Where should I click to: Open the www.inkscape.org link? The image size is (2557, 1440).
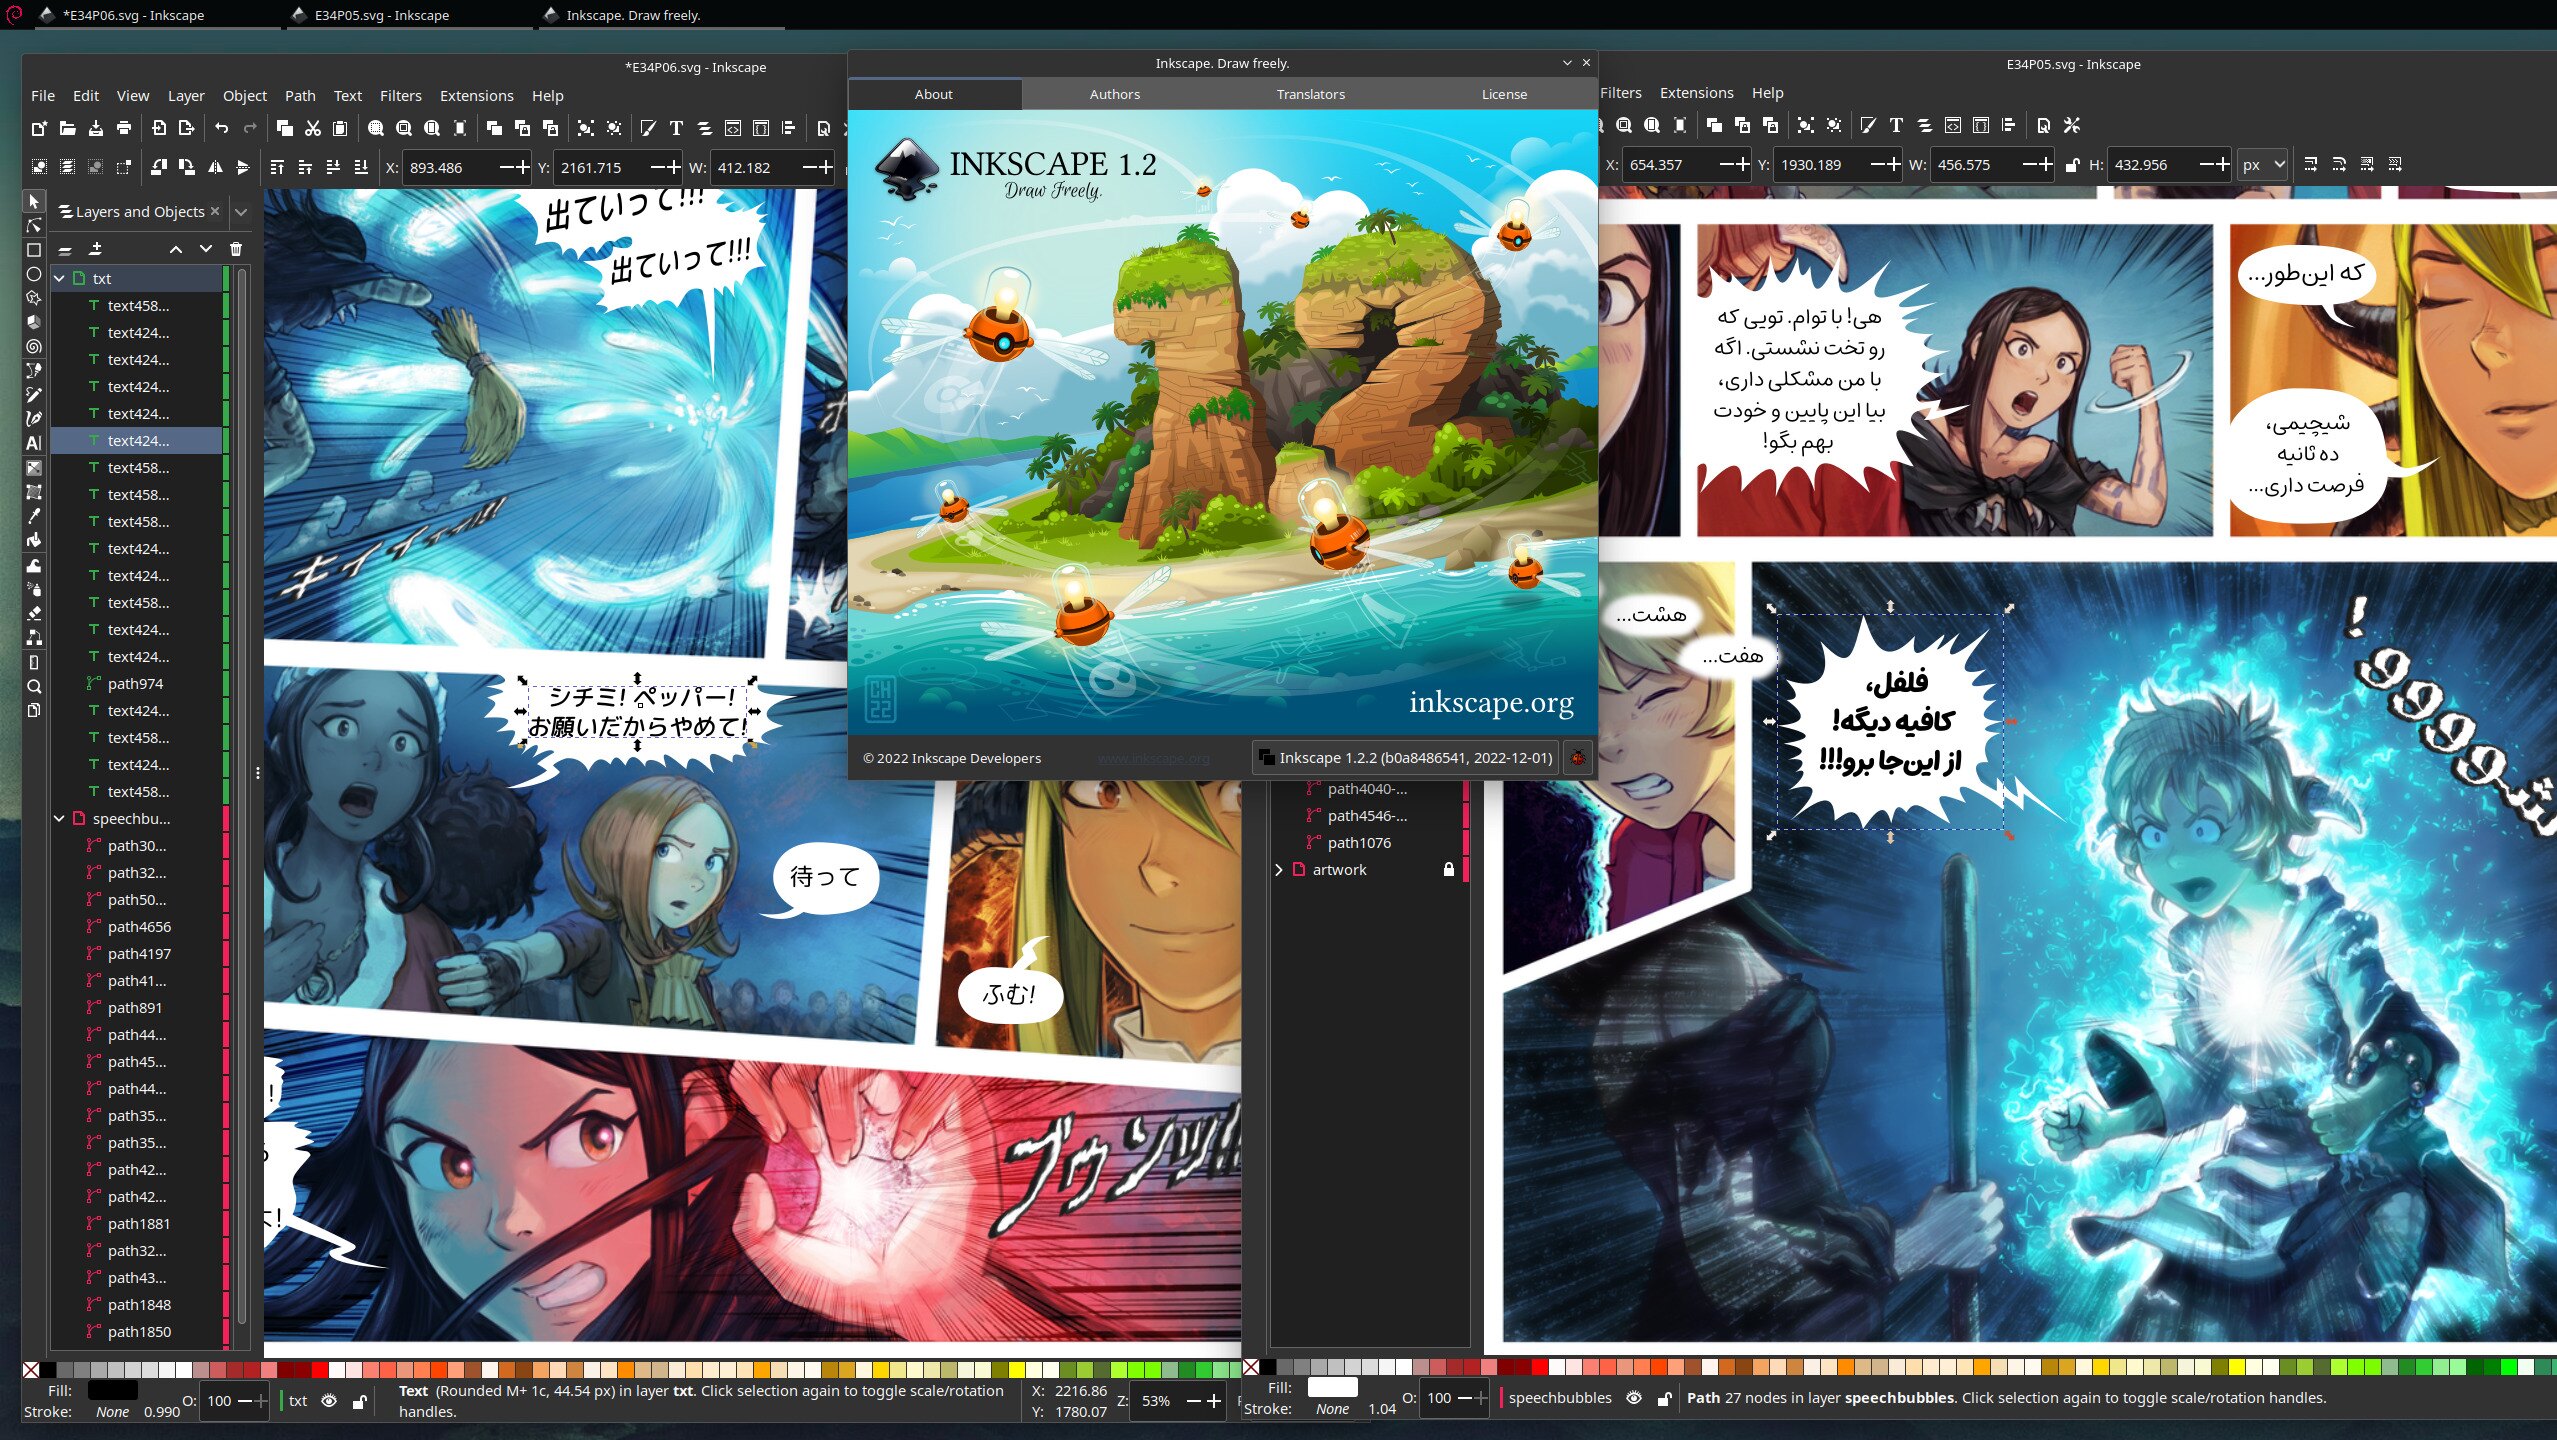[x=1152, y=759]
